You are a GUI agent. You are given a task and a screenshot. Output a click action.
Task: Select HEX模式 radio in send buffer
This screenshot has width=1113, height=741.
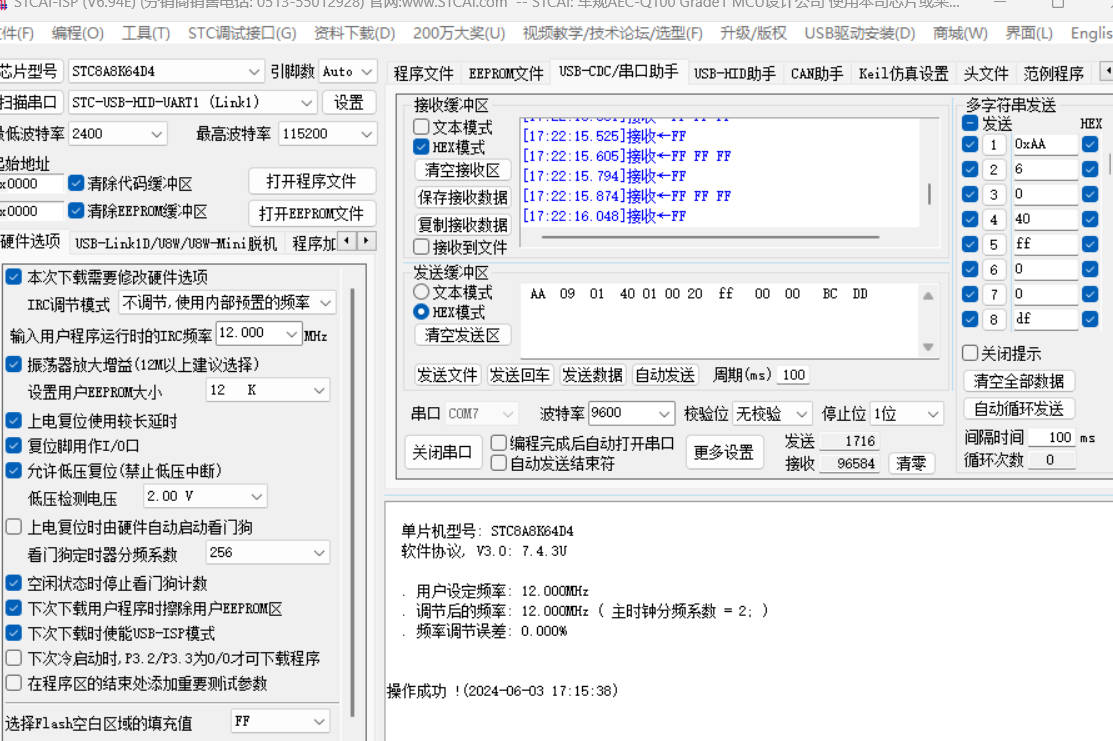(421, 312)
